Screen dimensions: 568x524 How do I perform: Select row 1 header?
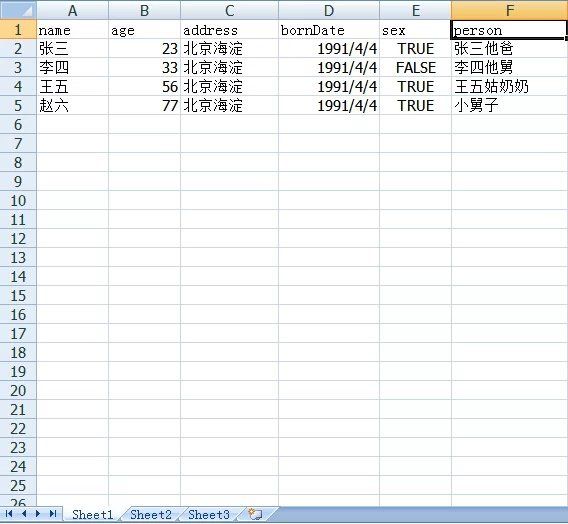tap(18, 29)
